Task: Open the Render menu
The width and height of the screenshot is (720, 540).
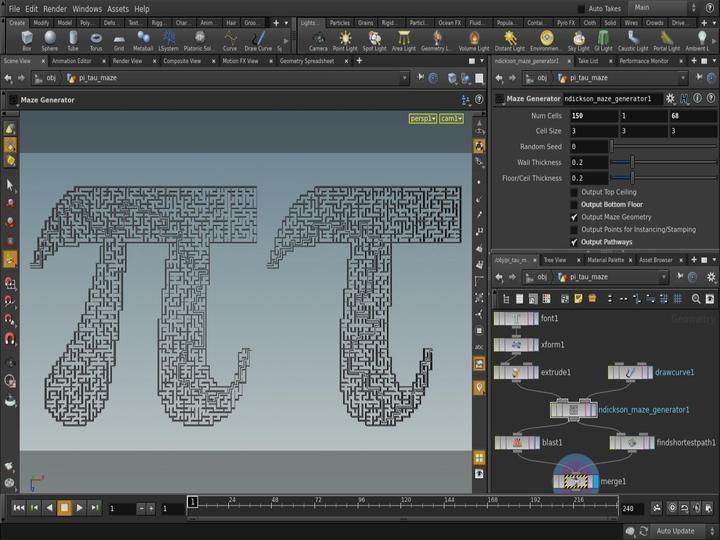Action: [x=55, y=9]
